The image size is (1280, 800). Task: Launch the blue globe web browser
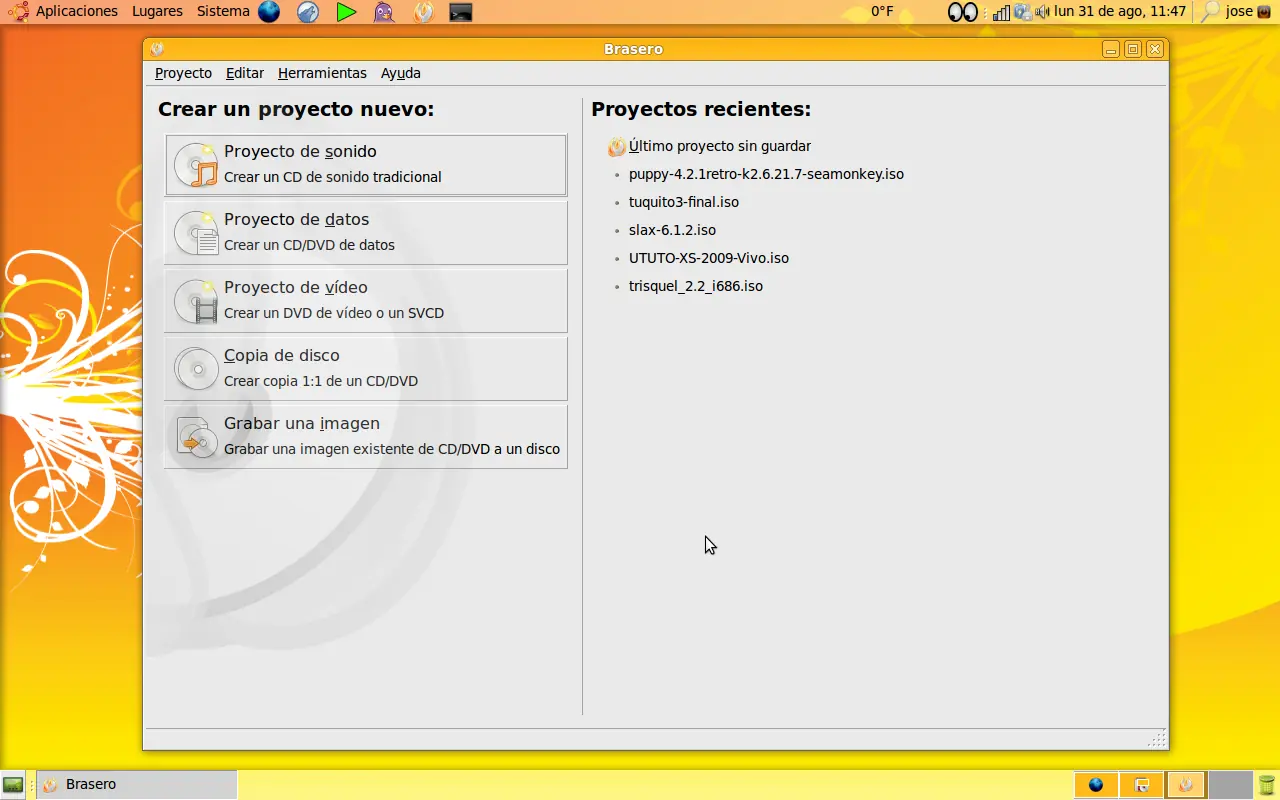[269, 12]
